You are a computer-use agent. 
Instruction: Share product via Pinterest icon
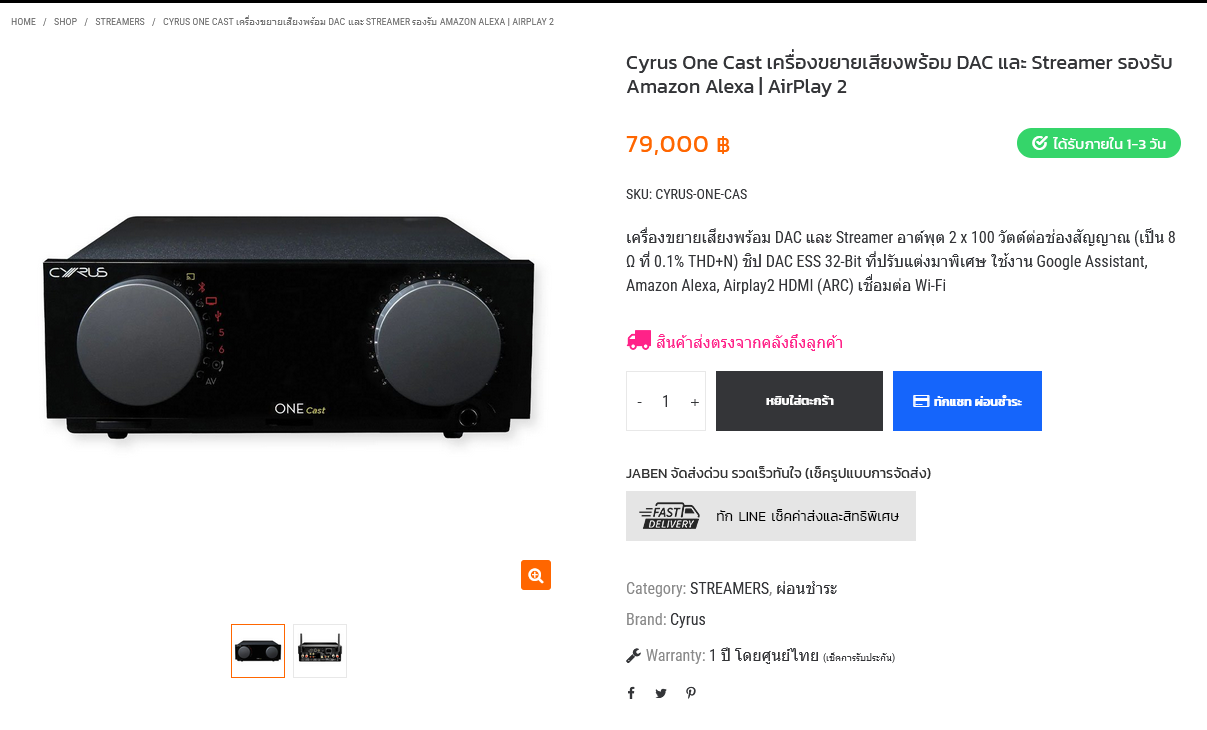coord(691,693)
